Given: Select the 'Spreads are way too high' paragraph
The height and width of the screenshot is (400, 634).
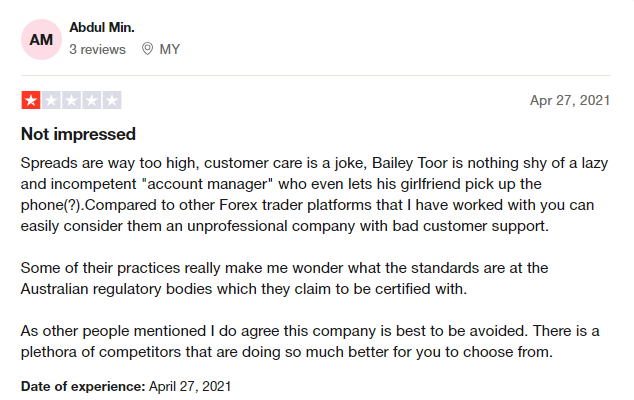Looking at the screenshot, I should (x=315, y=195).
